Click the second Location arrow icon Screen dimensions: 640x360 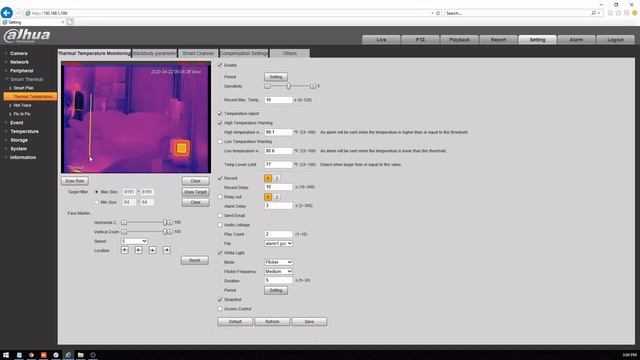[139, 250]
